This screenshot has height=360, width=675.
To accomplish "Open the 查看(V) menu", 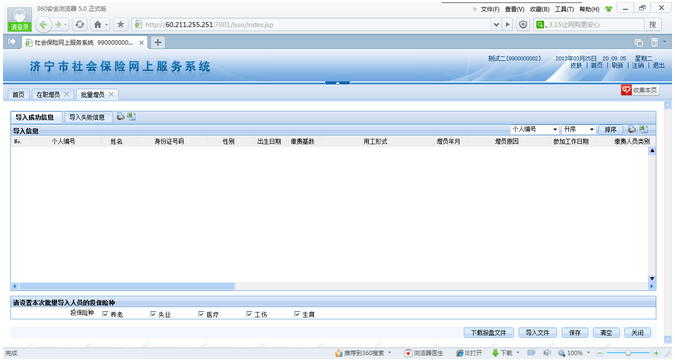I will click(514, 9).
